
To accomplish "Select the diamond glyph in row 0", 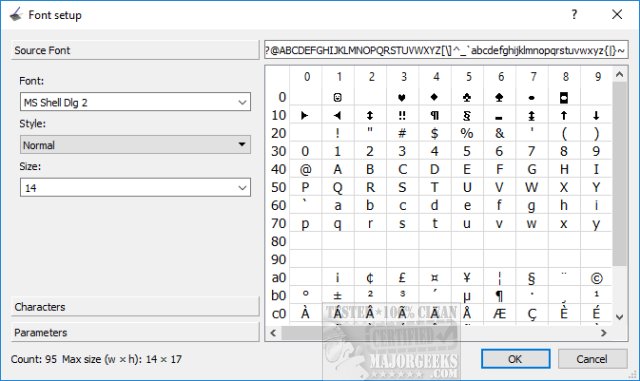I will pyautogui.click(x=435, y=97).
